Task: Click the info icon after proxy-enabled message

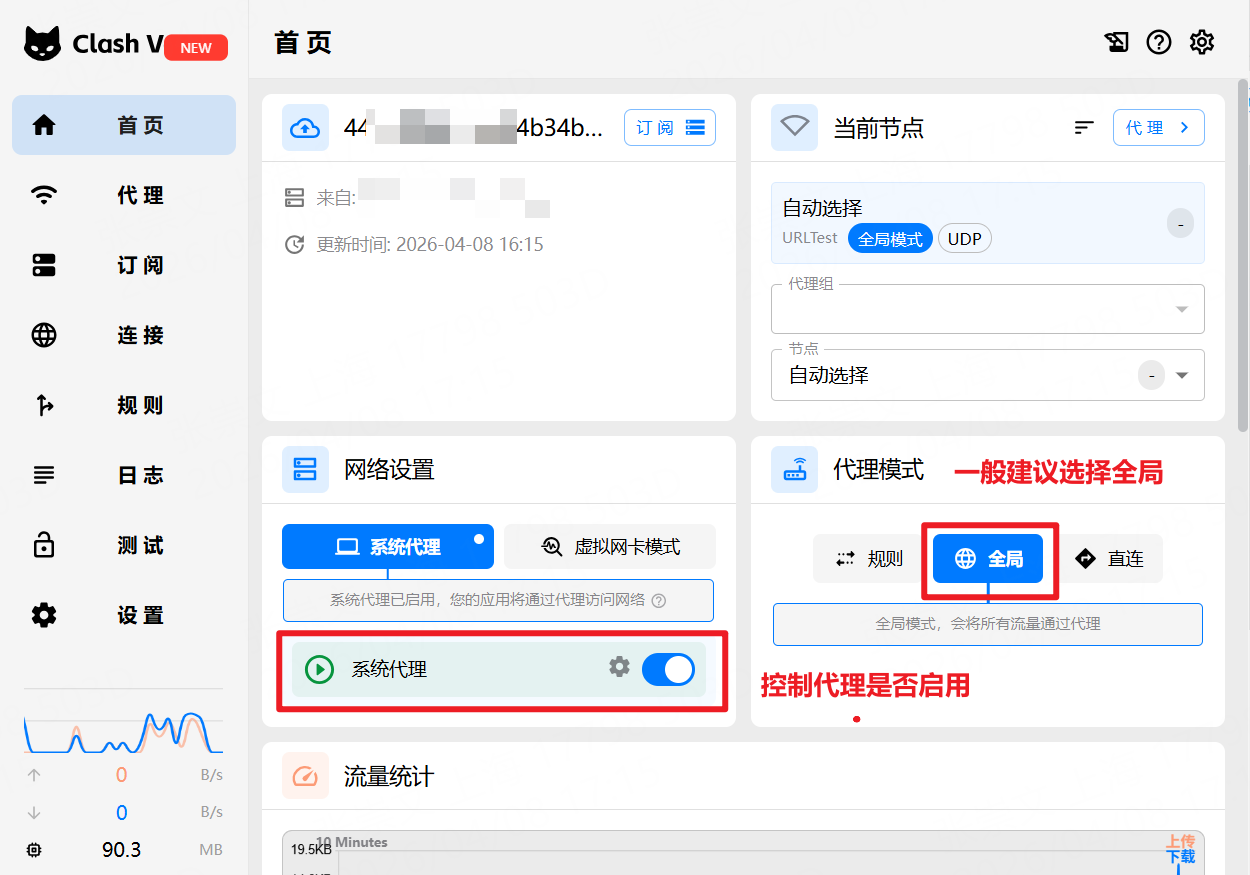Action: 658,601
